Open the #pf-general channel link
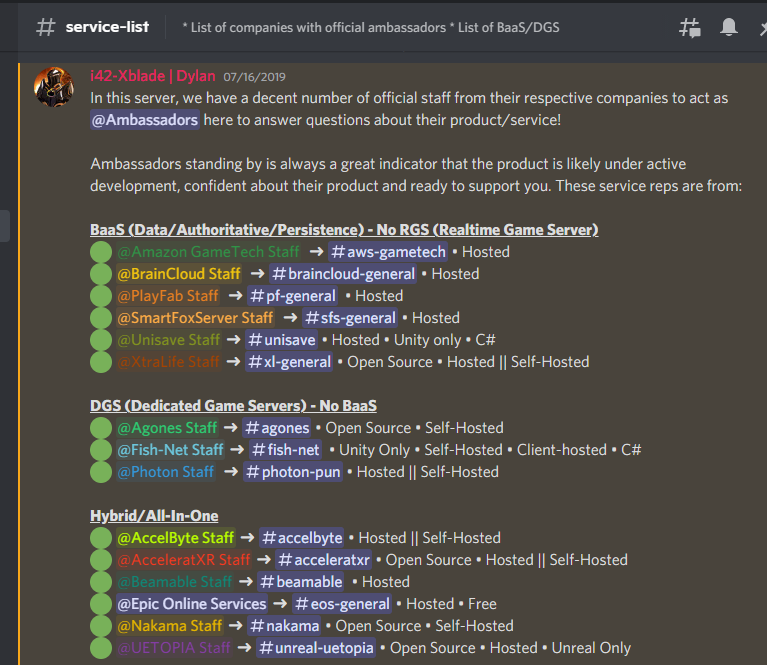The height and width of the screenshot is (665, 767). [293, 296]
